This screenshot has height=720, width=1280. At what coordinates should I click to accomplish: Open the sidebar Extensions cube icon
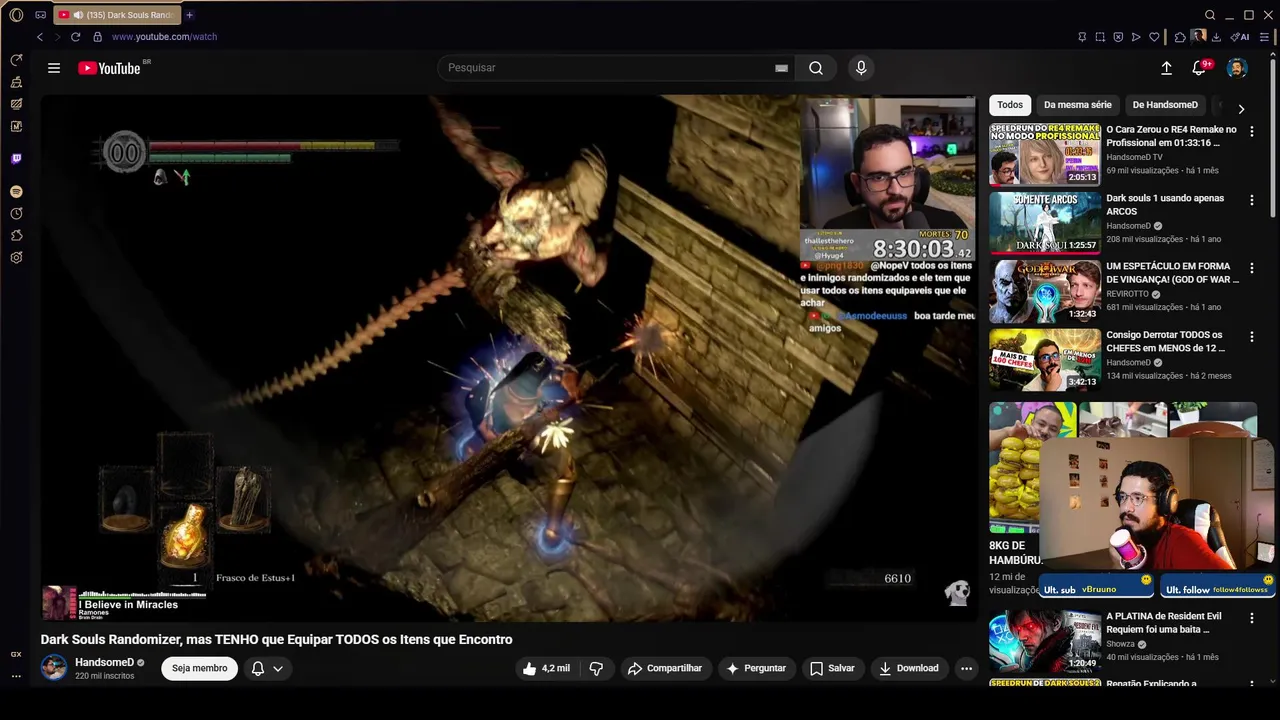[16, 235]
